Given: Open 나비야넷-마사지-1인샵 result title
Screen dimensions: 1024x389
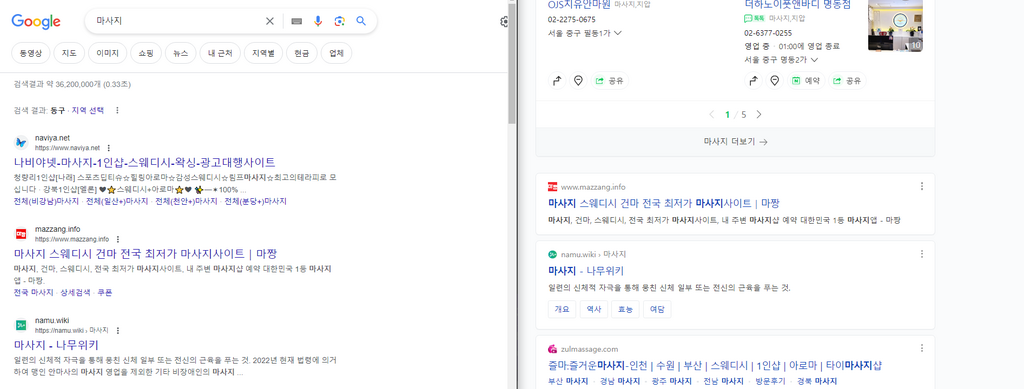Looking at the screenshot, I should pyautogui.click(x=144, y=163).
